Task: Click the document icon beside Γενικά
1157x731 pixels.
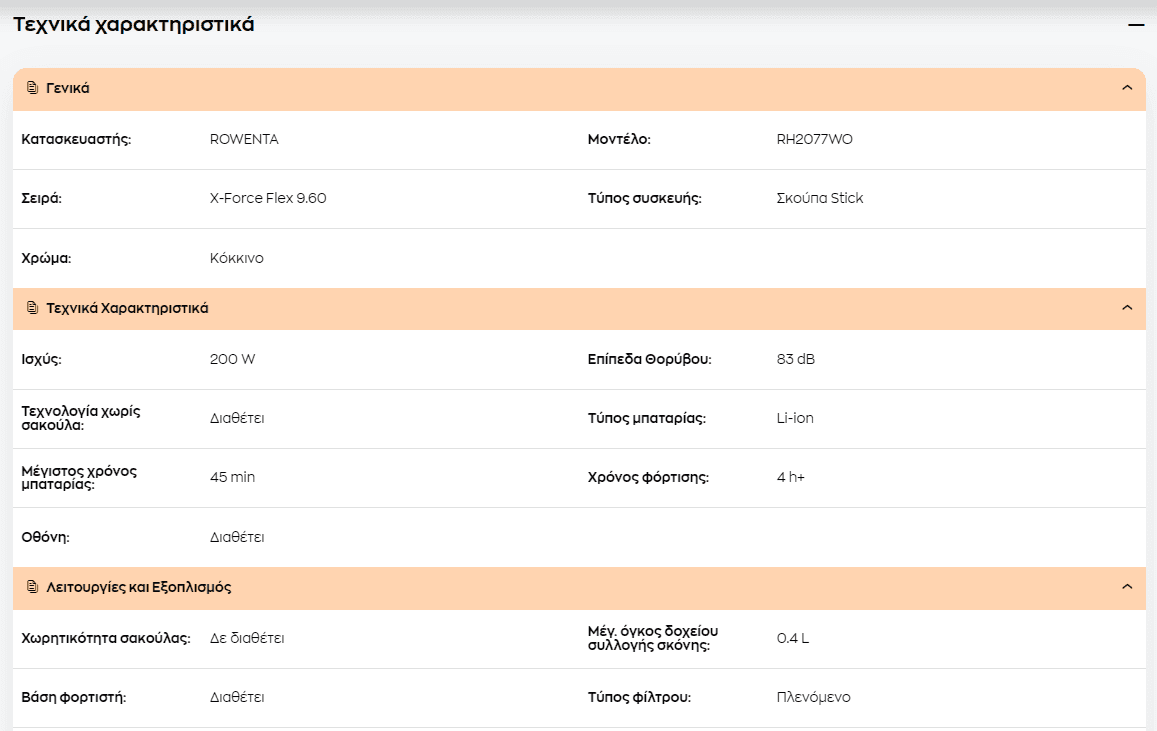Action: click(x=32, y=88)
